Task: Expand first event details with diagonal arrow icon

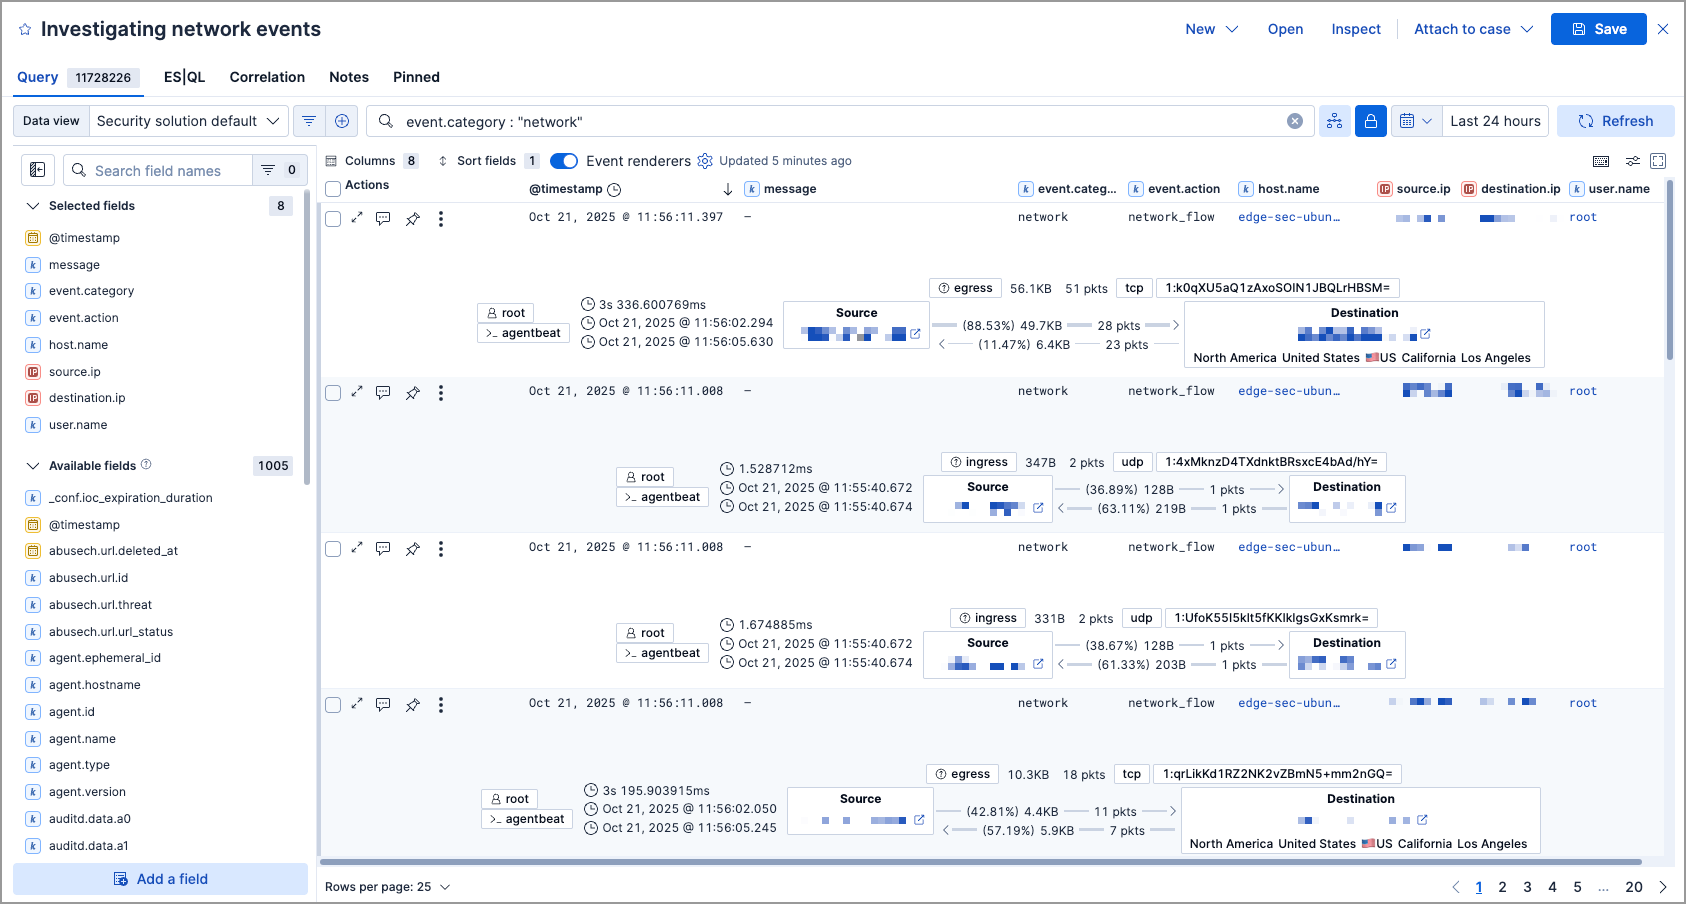Action: tap(358, 218)
